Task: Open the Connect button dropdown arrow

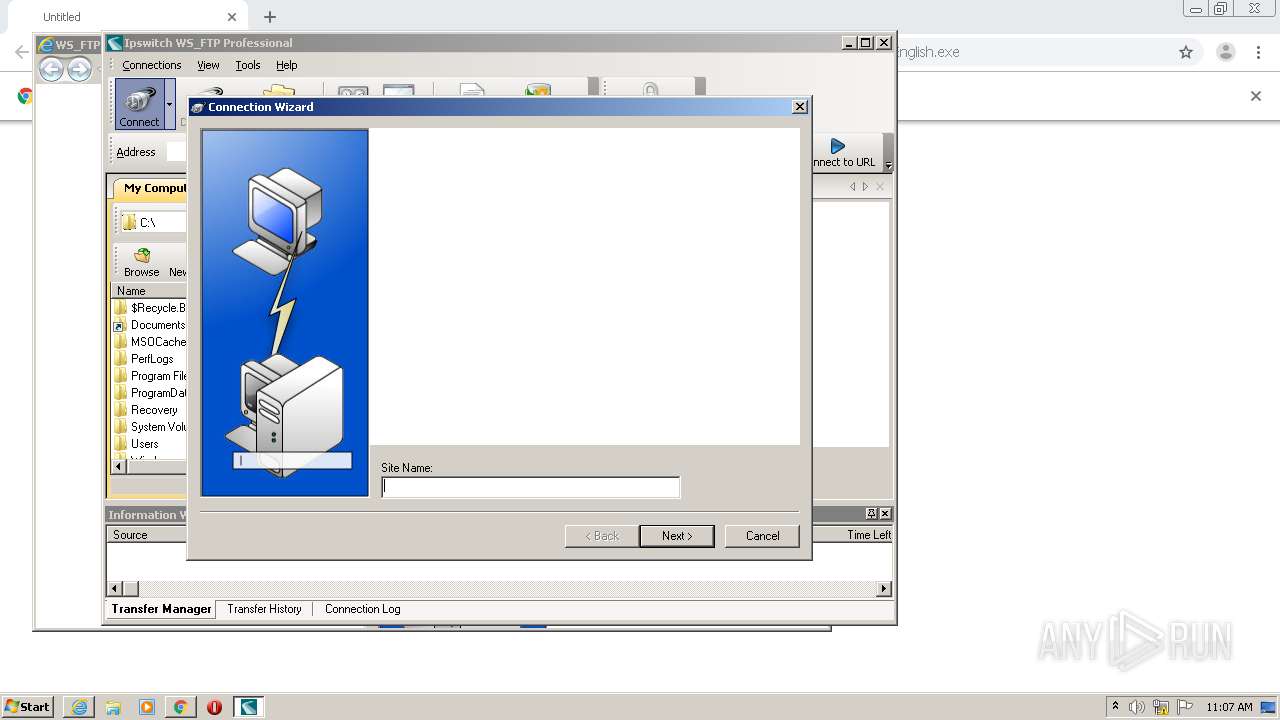Action: pos(170,104)
